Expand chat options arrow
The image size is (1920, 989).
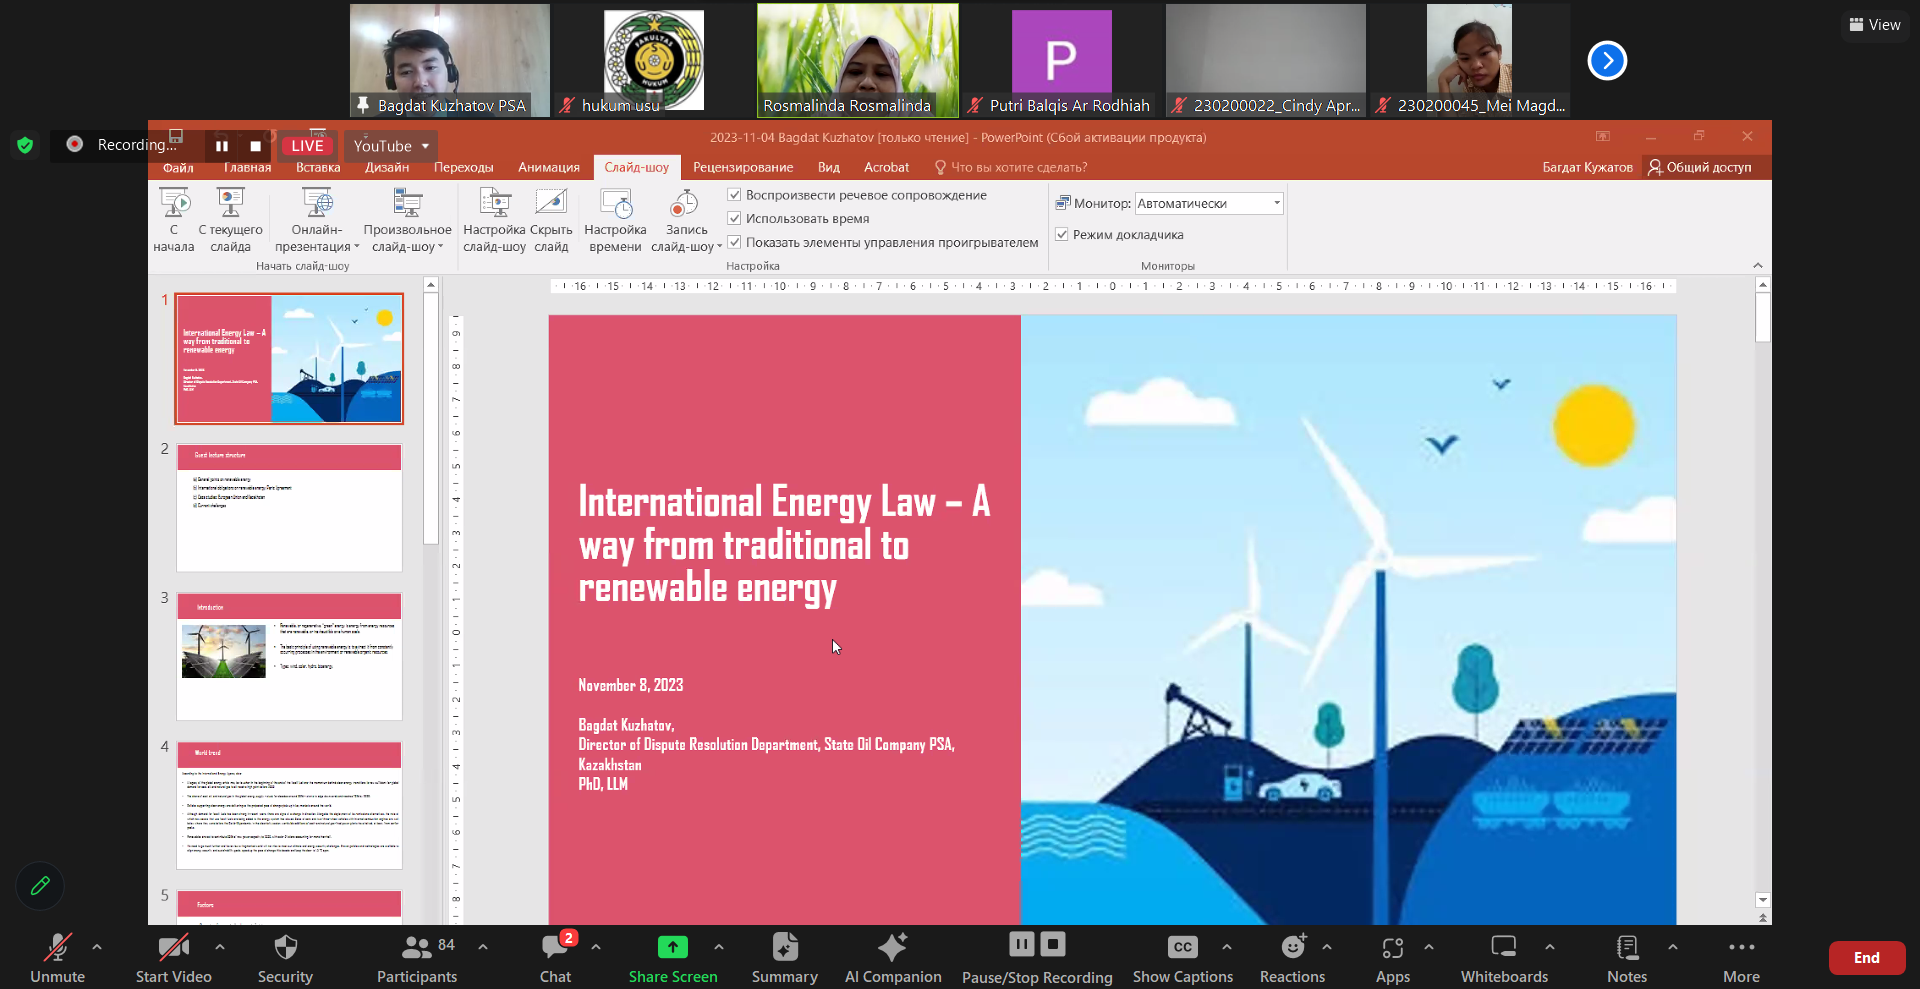coord(596,946)
